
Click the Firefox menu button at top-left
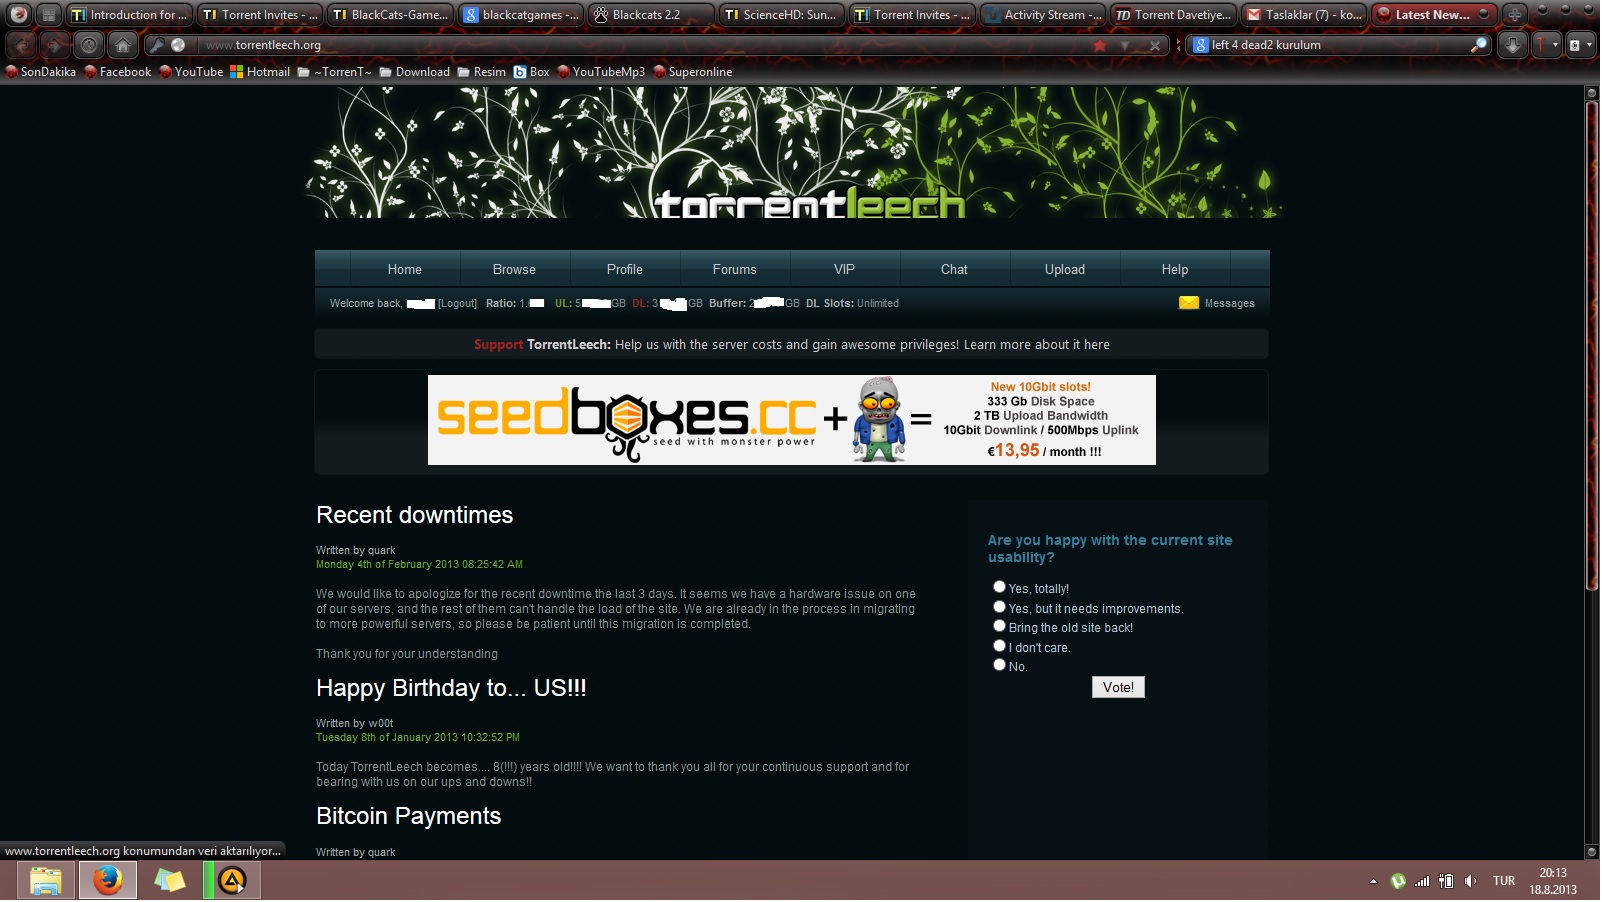(19, 14)
